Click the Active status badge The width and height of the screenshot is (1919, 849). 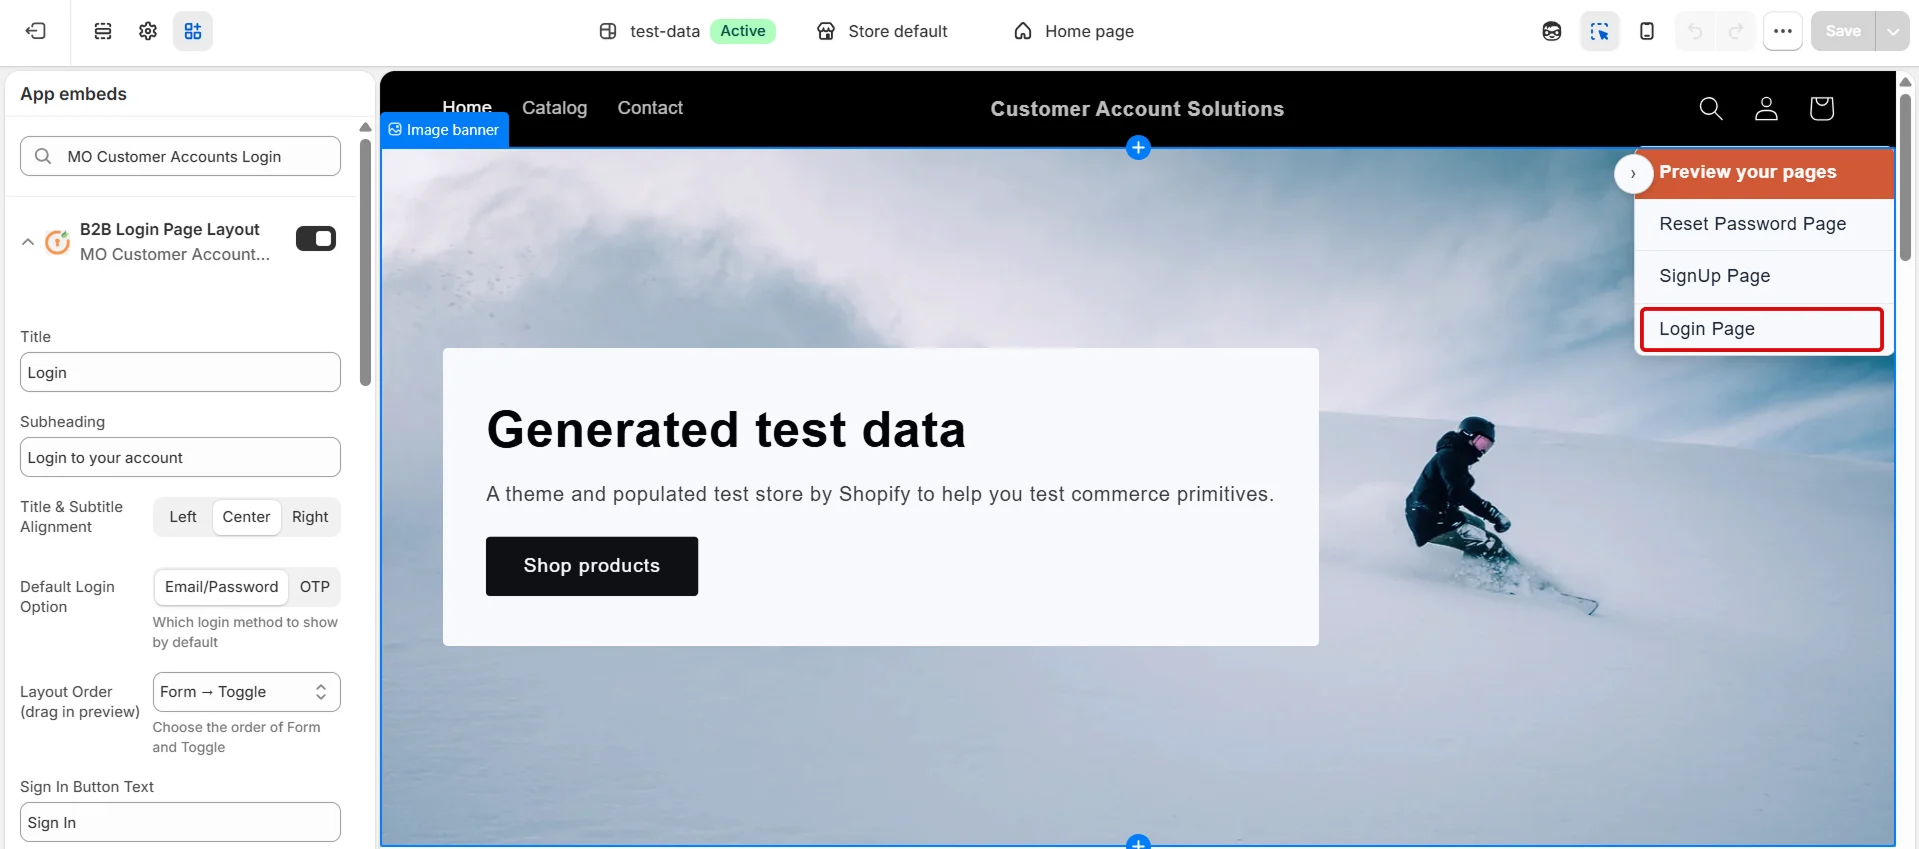tap(743, 31)
